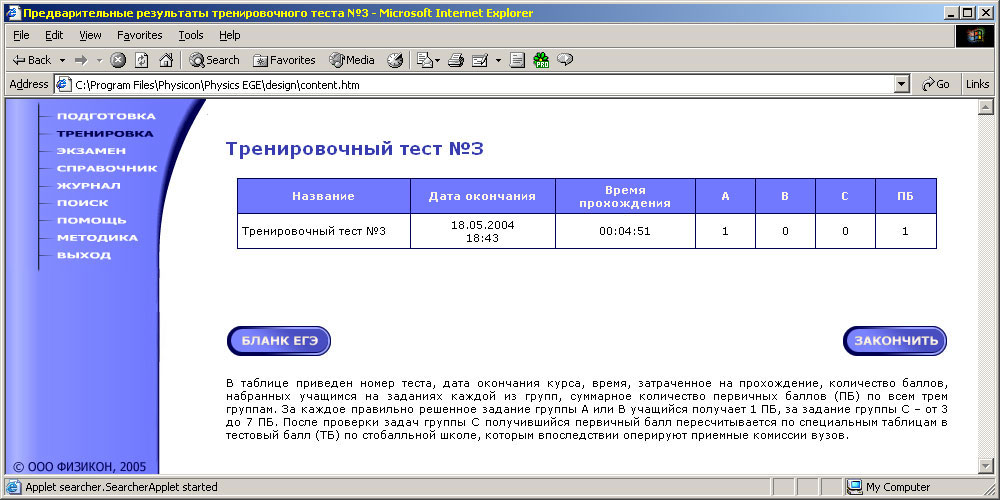Click the Тренировочный тест №3 page heading
The height and width of the screenshot is (500, 1000).
click(x=355, y=149)
